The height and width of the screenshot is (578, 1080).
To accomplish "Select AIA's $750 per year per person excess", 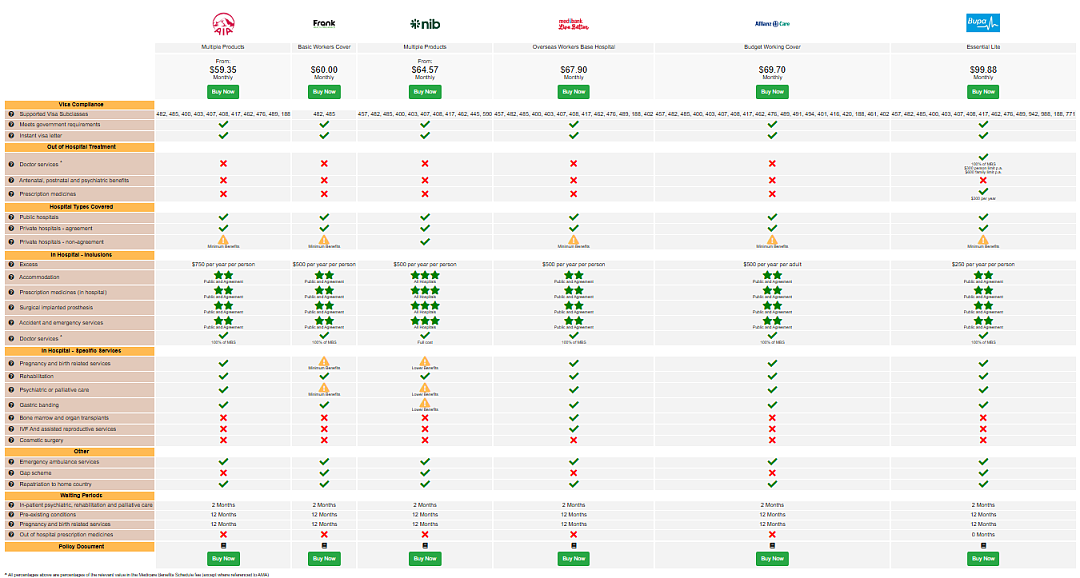I will [x=223, y=265].
